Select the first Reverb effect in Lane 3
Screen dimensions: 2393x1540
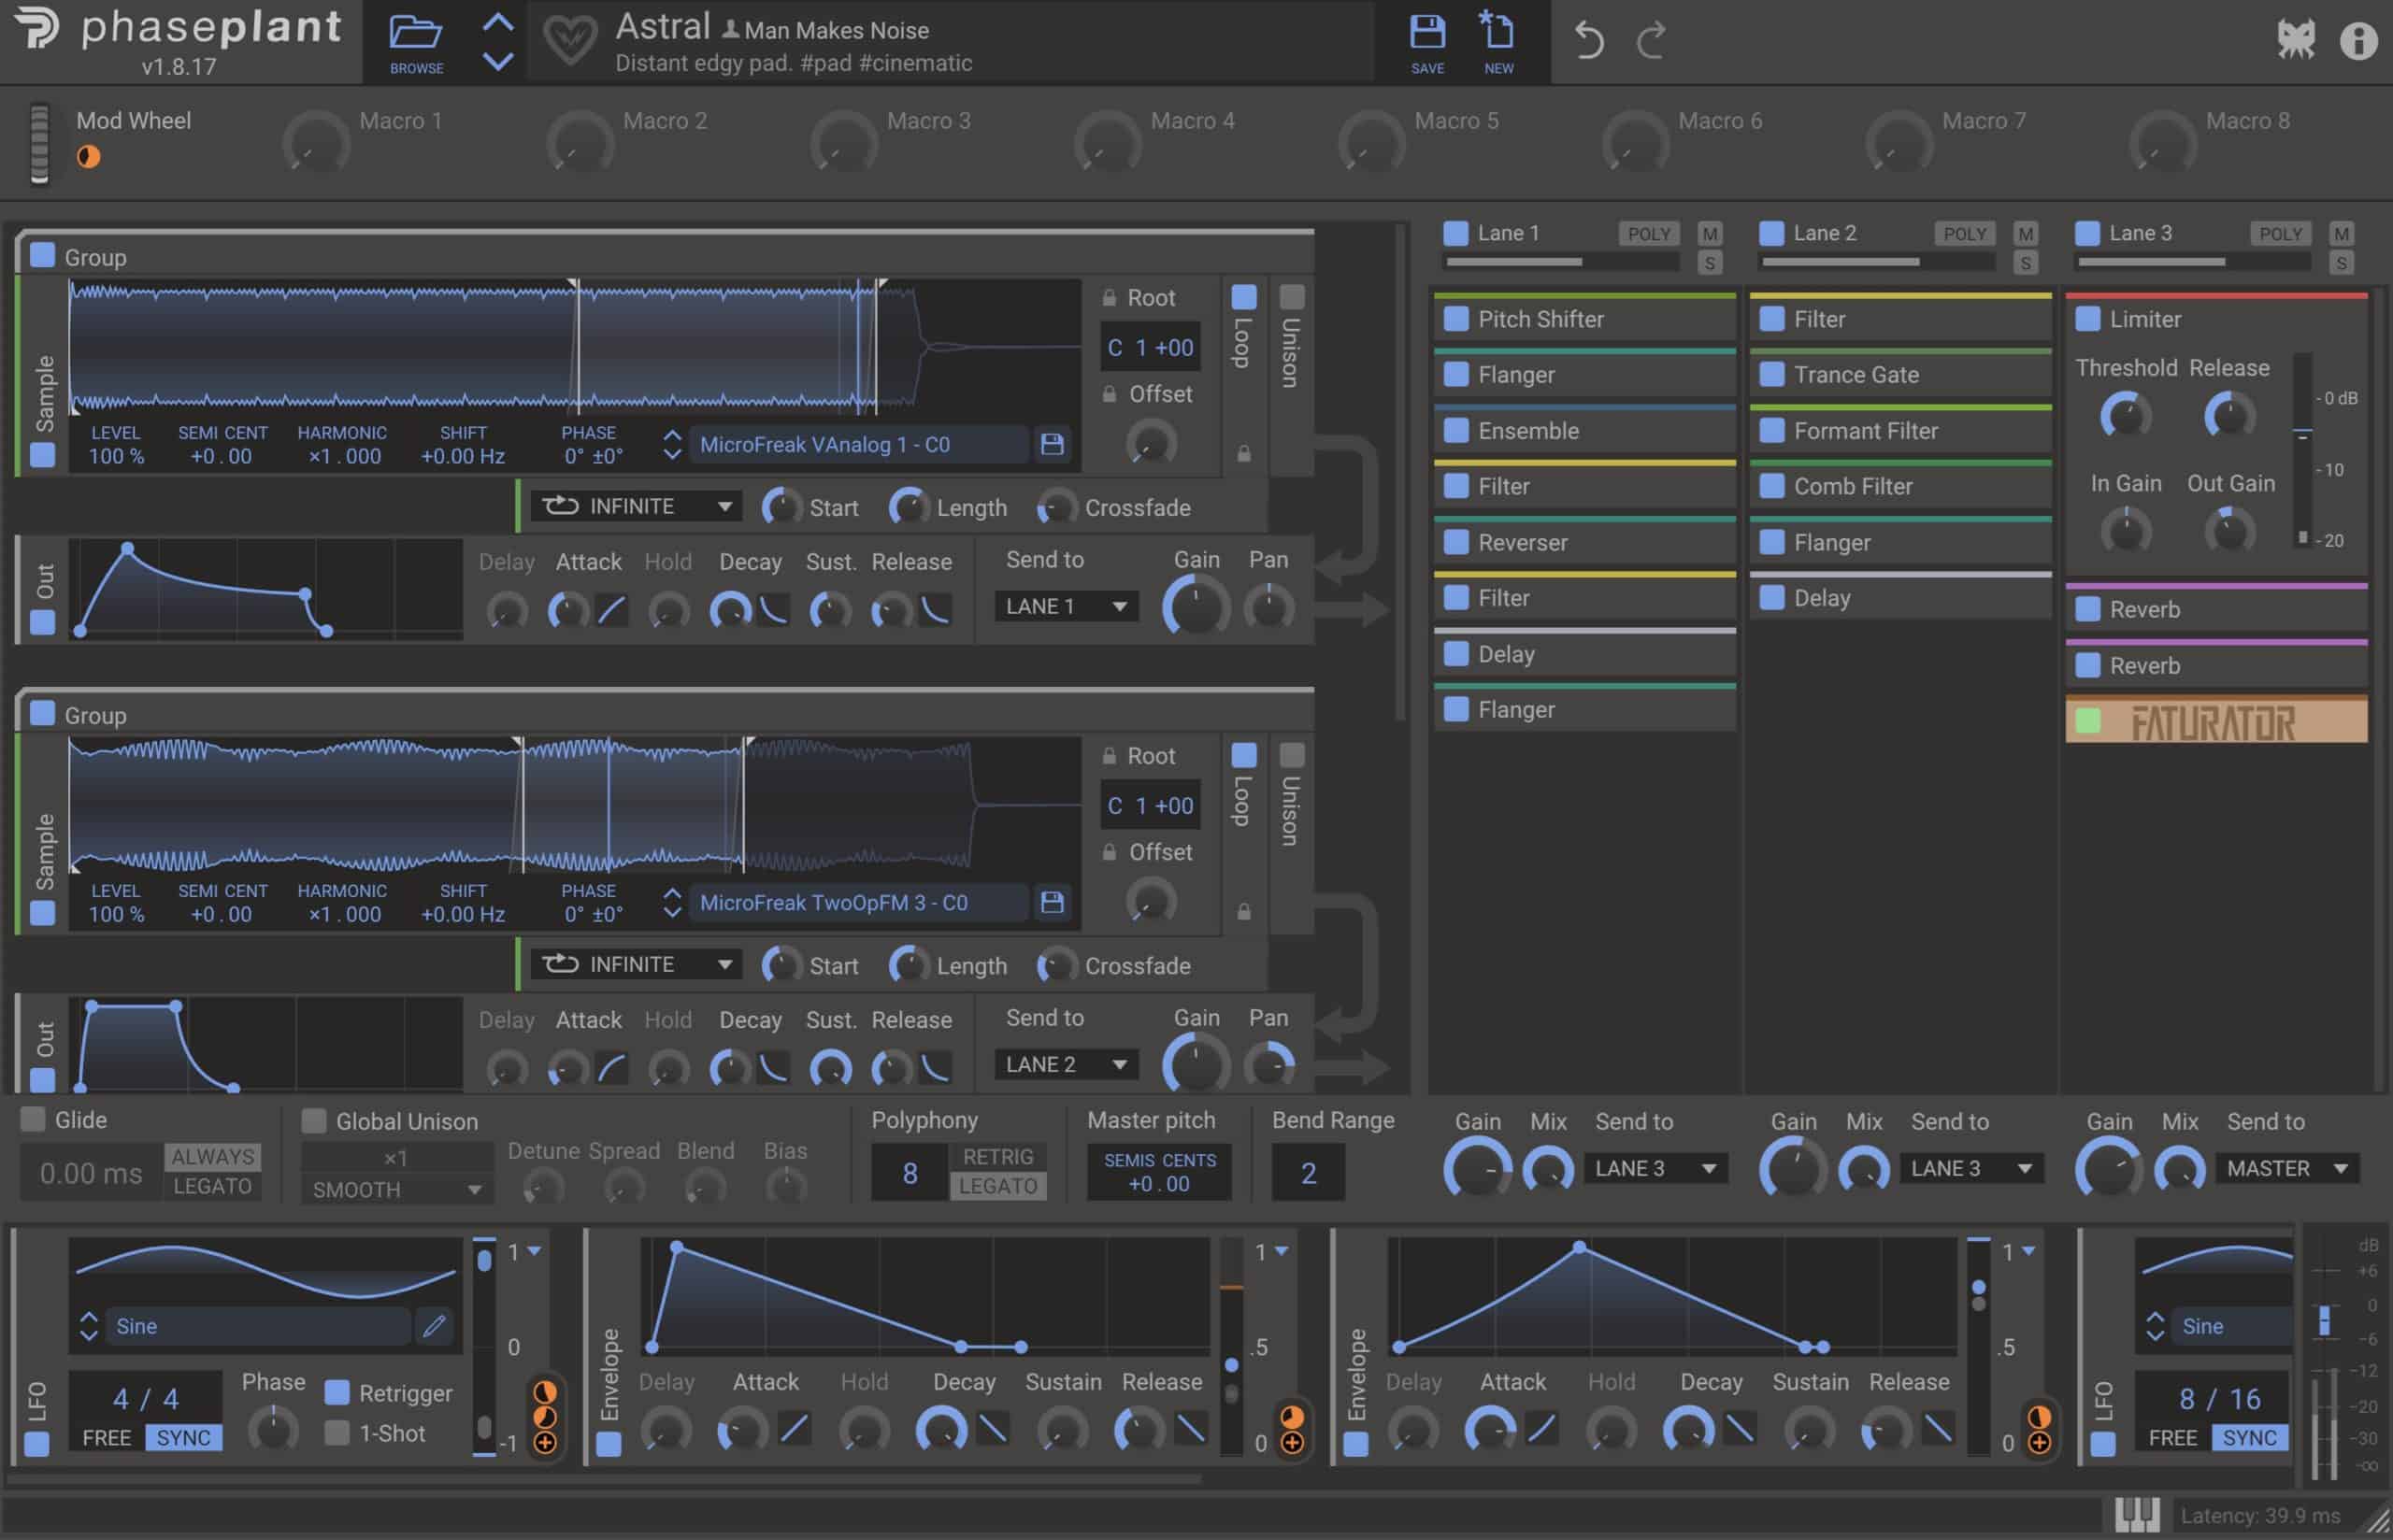pos(2216,609)
